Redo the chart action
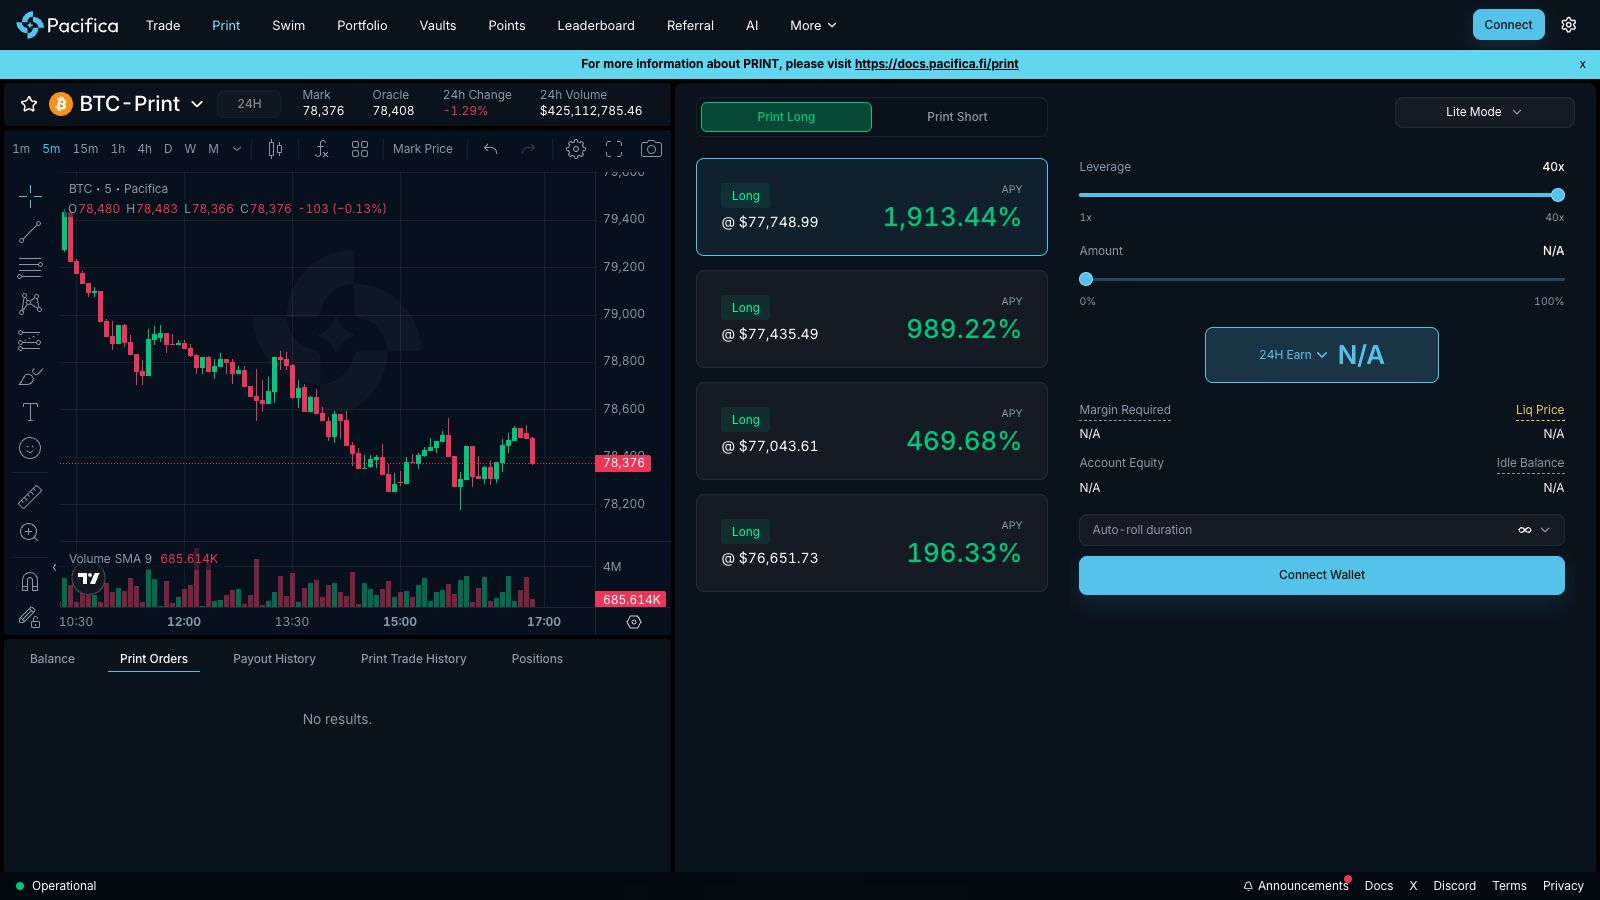The image size is (1600, 900). pos(529,149)
